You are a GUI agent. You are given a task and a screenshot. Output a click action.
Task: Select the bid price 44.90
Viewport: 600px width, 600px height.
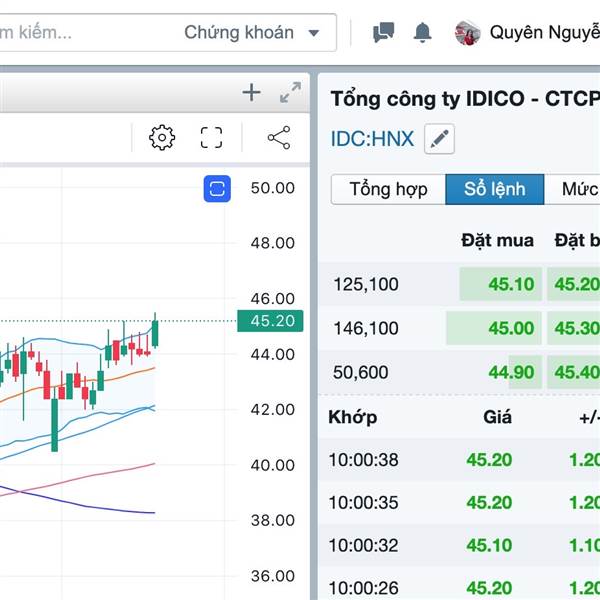(x=511, y=372)
